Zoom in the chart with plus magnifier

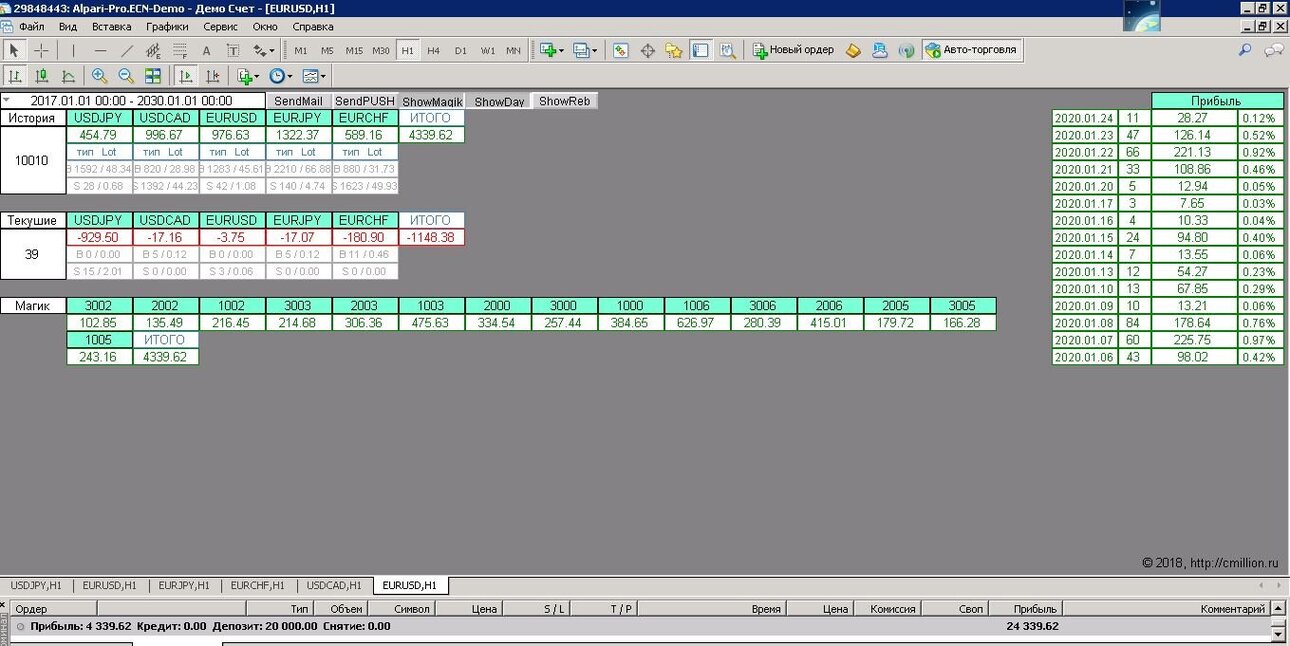click(99, 75)
